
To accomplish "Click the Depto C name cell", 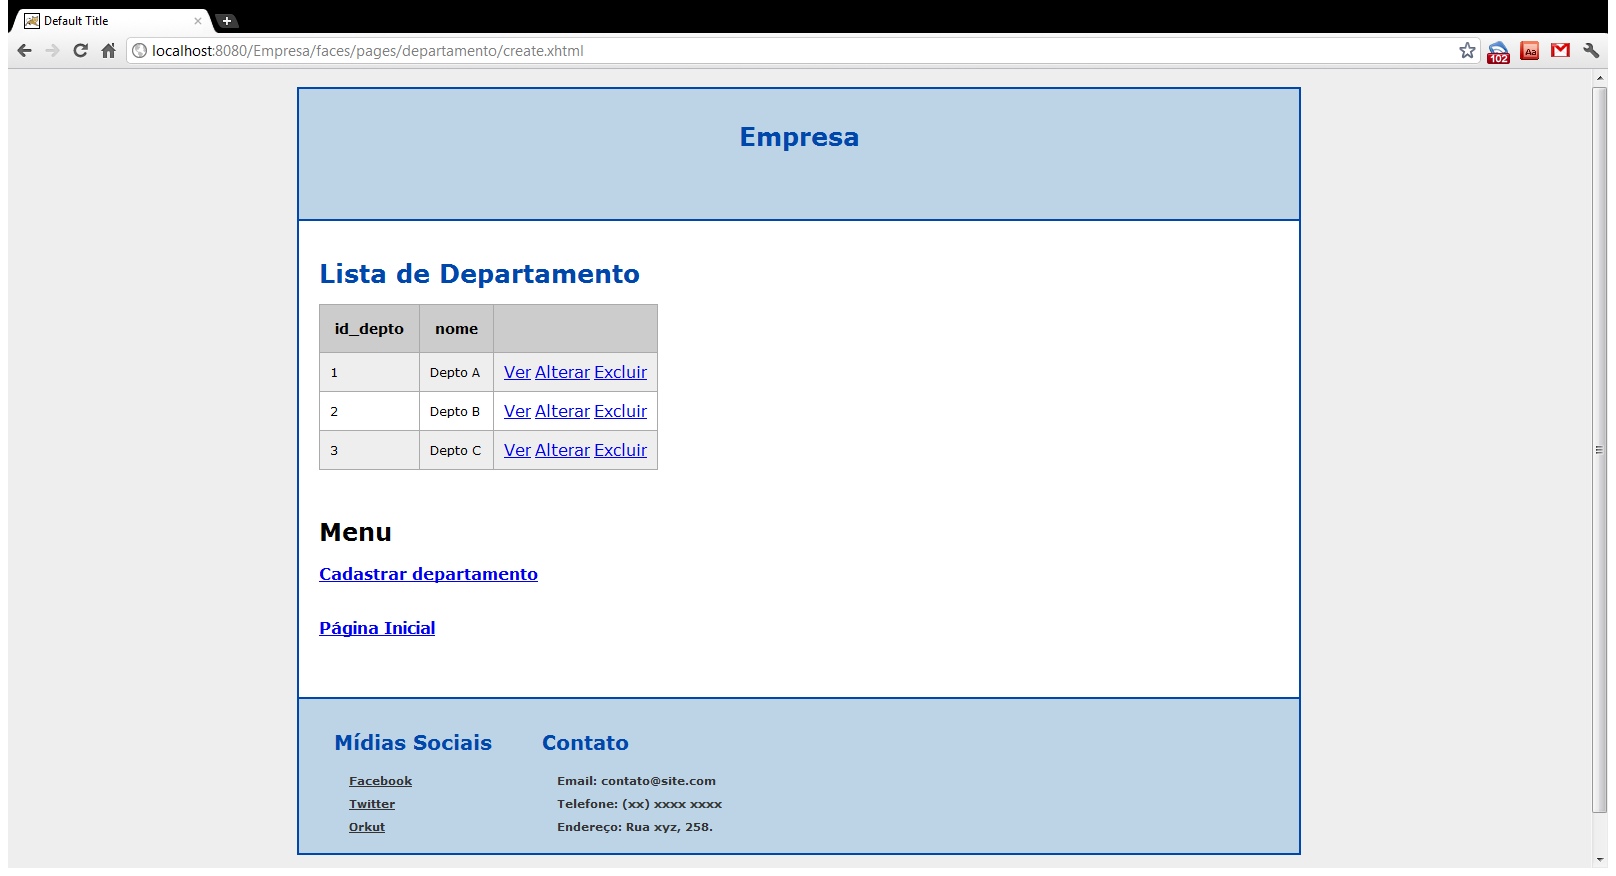I will [x=456, y=450].
